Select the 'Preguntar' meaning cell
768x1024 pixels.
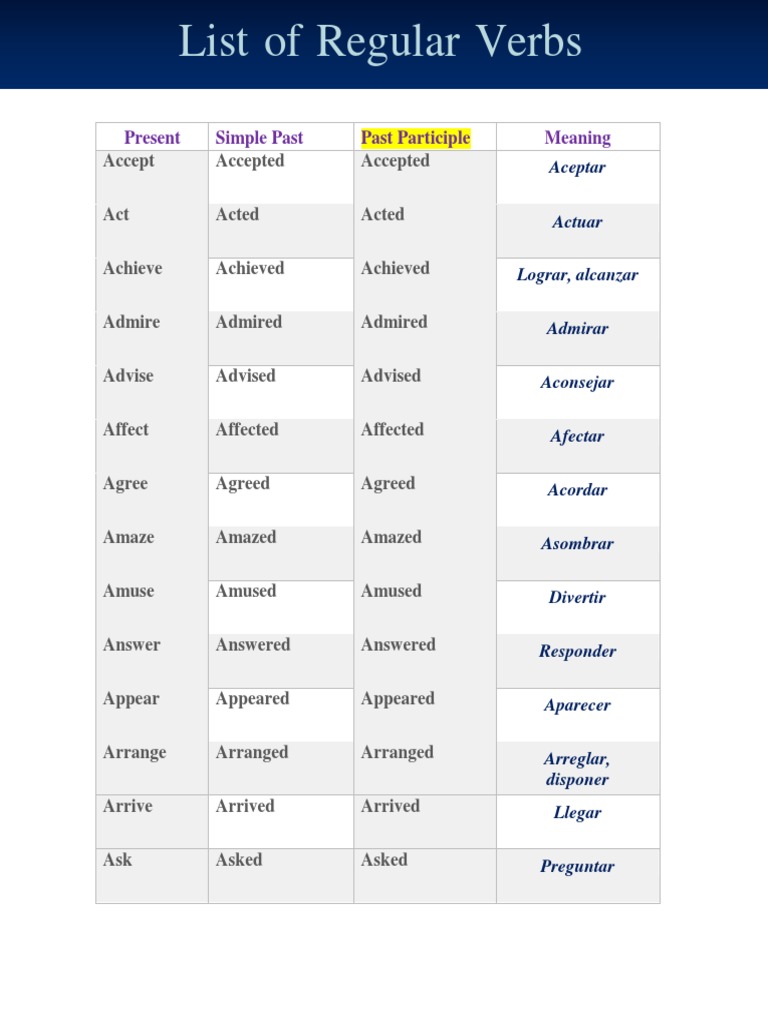577,867
